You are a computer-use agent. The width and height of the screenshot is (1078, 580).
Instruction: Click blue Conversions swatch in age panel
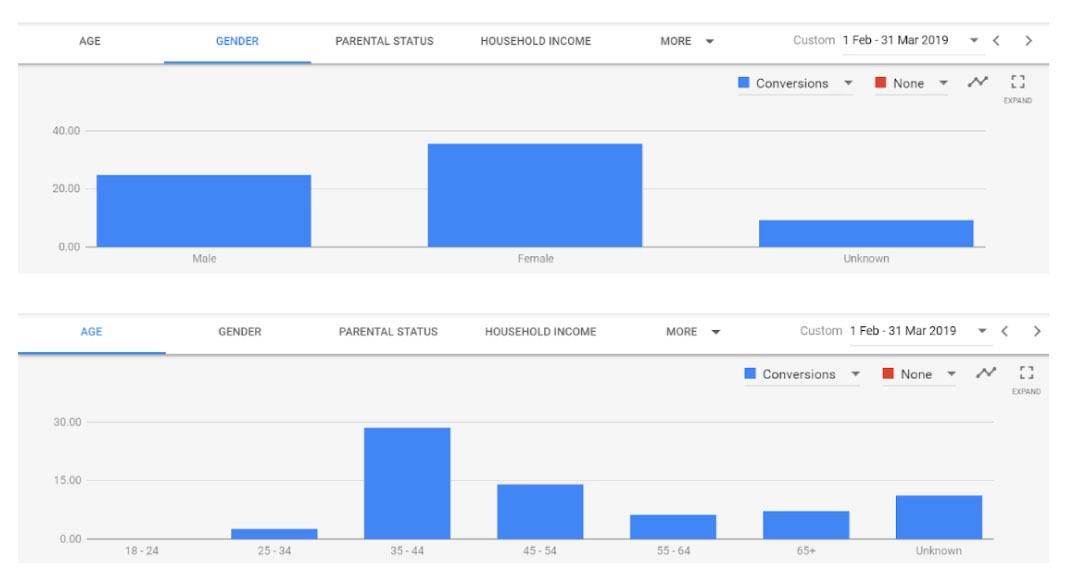click(750, 373)
